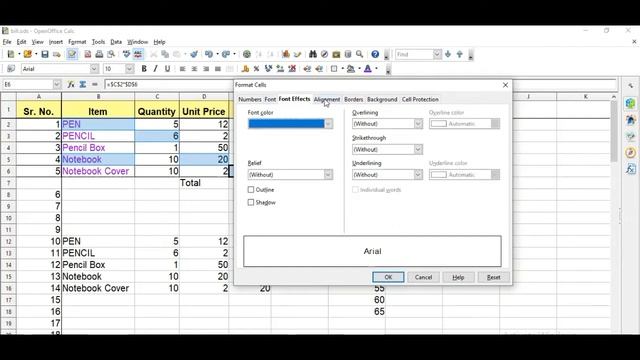Align cell text right
The image size is (640, 360).
[x=206, y=69]
